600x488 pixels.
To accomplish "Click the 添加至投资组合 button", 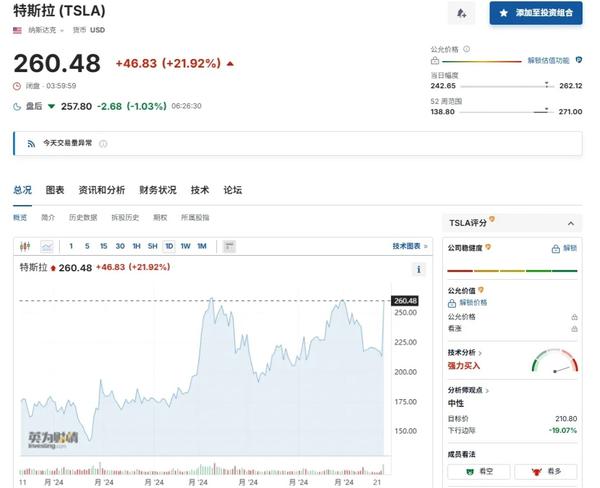I will click(536, 13).
